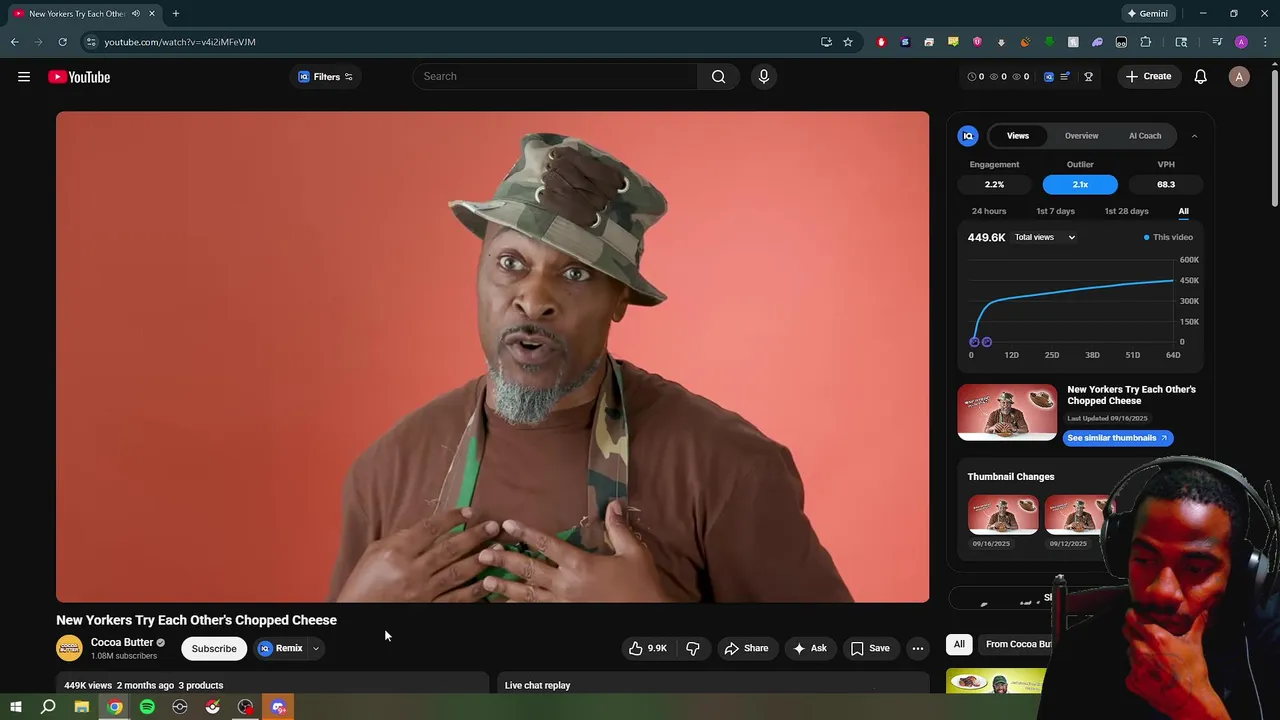
Task: Click the video title in vidIQ panel
Action: tap(1131, 395)
